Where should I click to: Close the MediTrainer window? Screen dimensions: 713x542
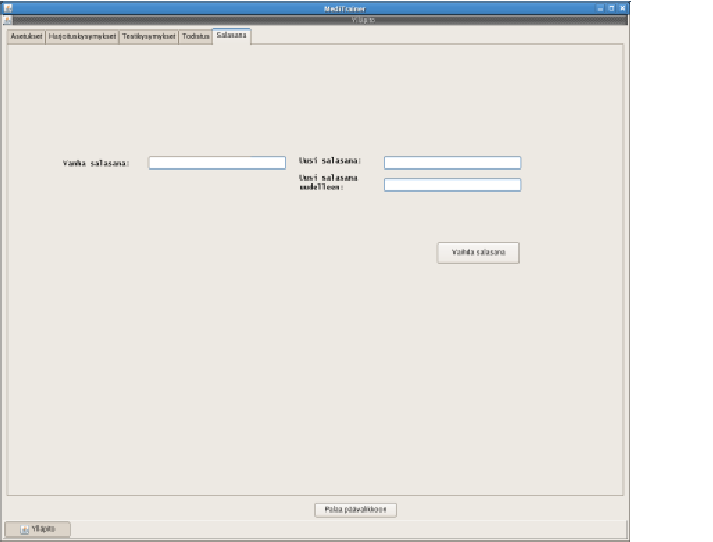pyautogui.click(x=623, y=8)
